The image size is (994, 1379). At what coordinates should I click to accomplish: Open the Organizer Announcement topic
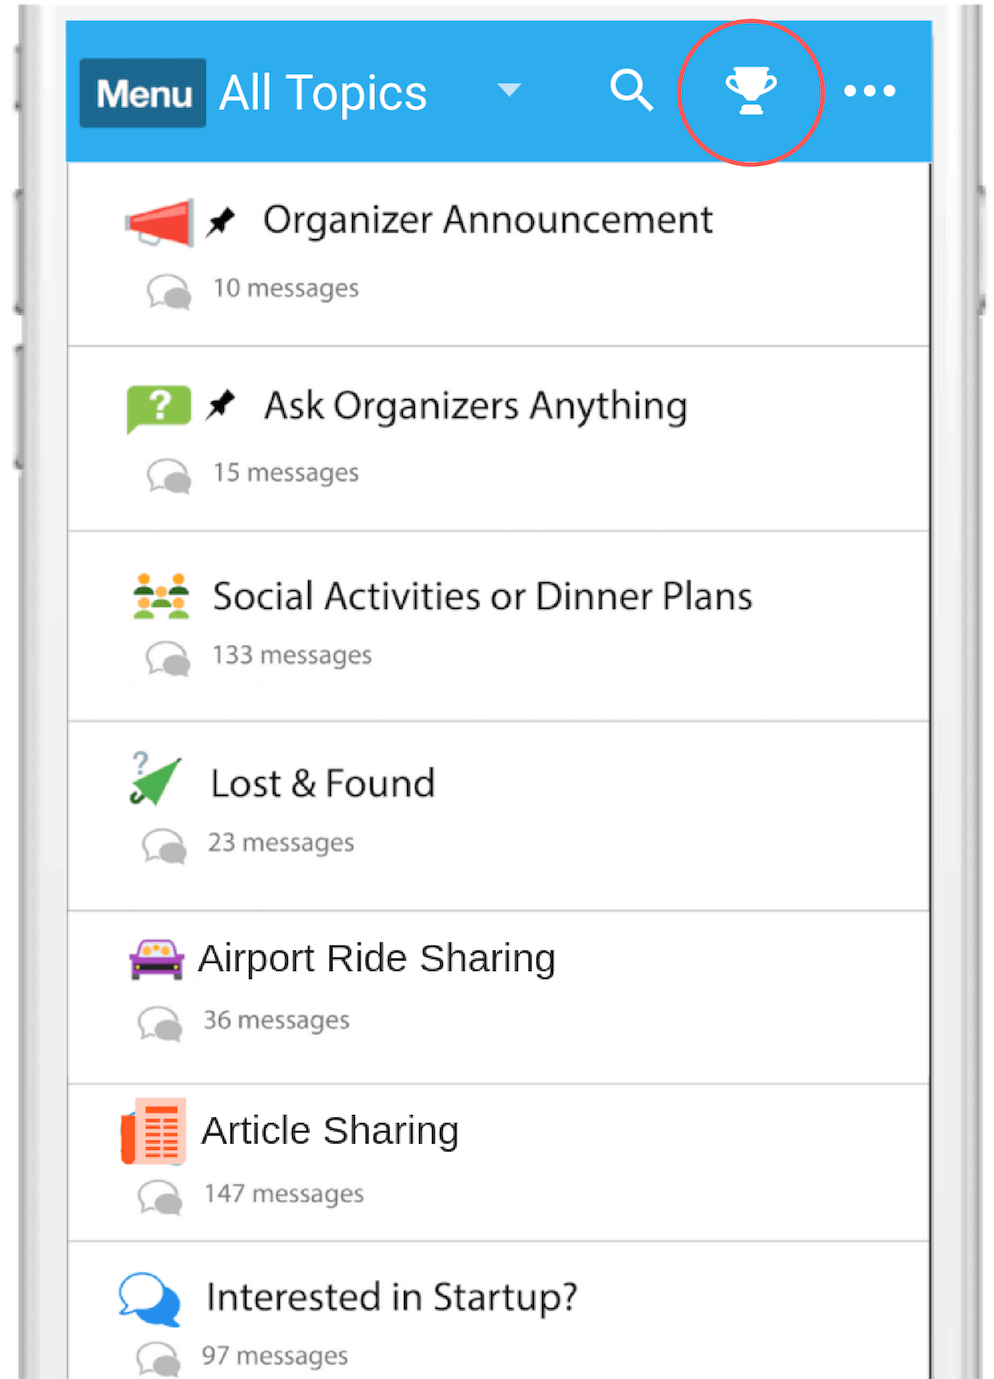pyautogui.click(x=487, y=220)
